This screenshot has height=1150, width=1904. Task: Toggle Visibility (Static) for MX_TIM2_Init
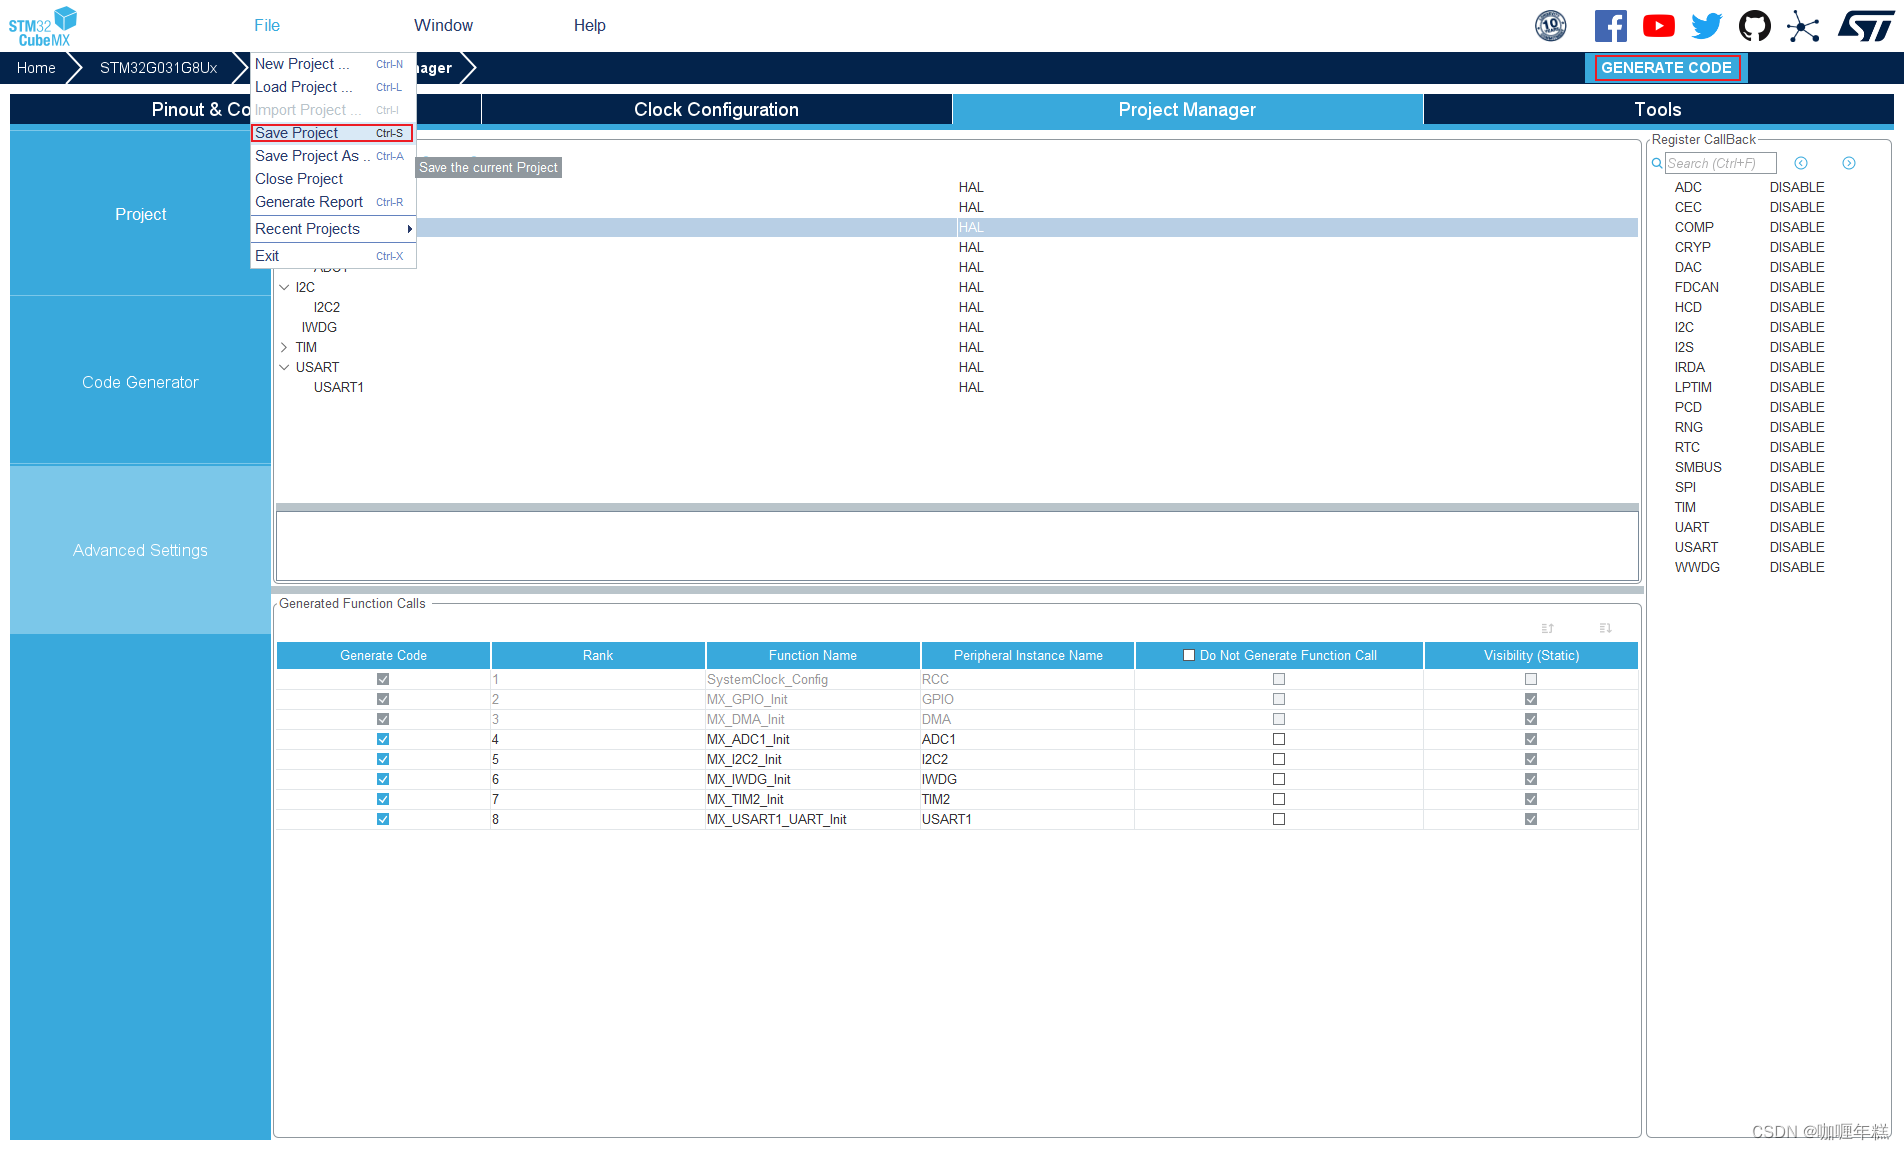[x=1531, y=799]
